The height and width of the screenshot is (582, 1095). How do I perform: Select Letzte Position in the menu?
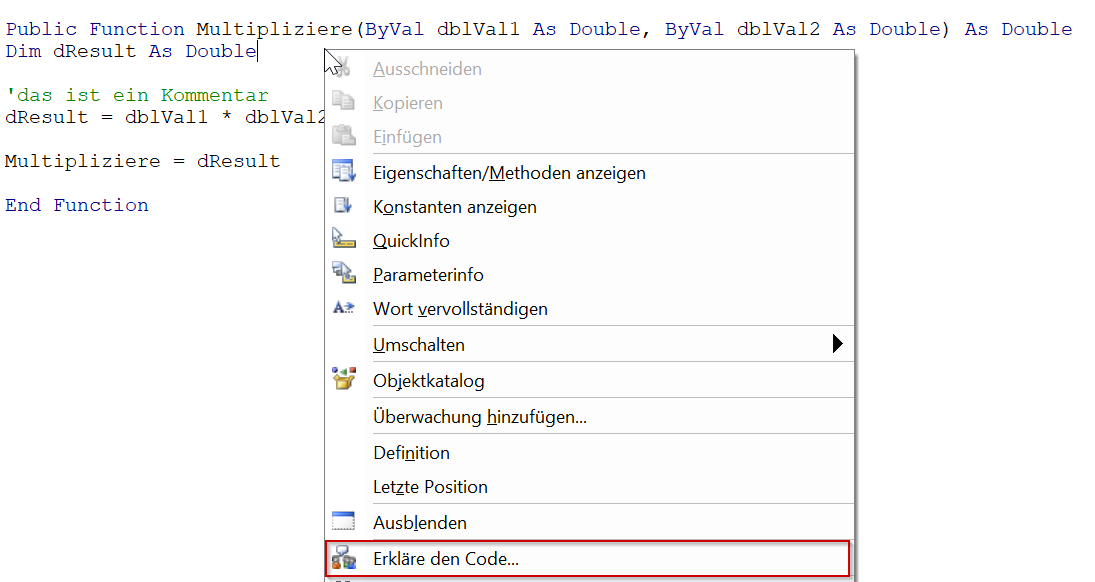[x=589, y=487]
